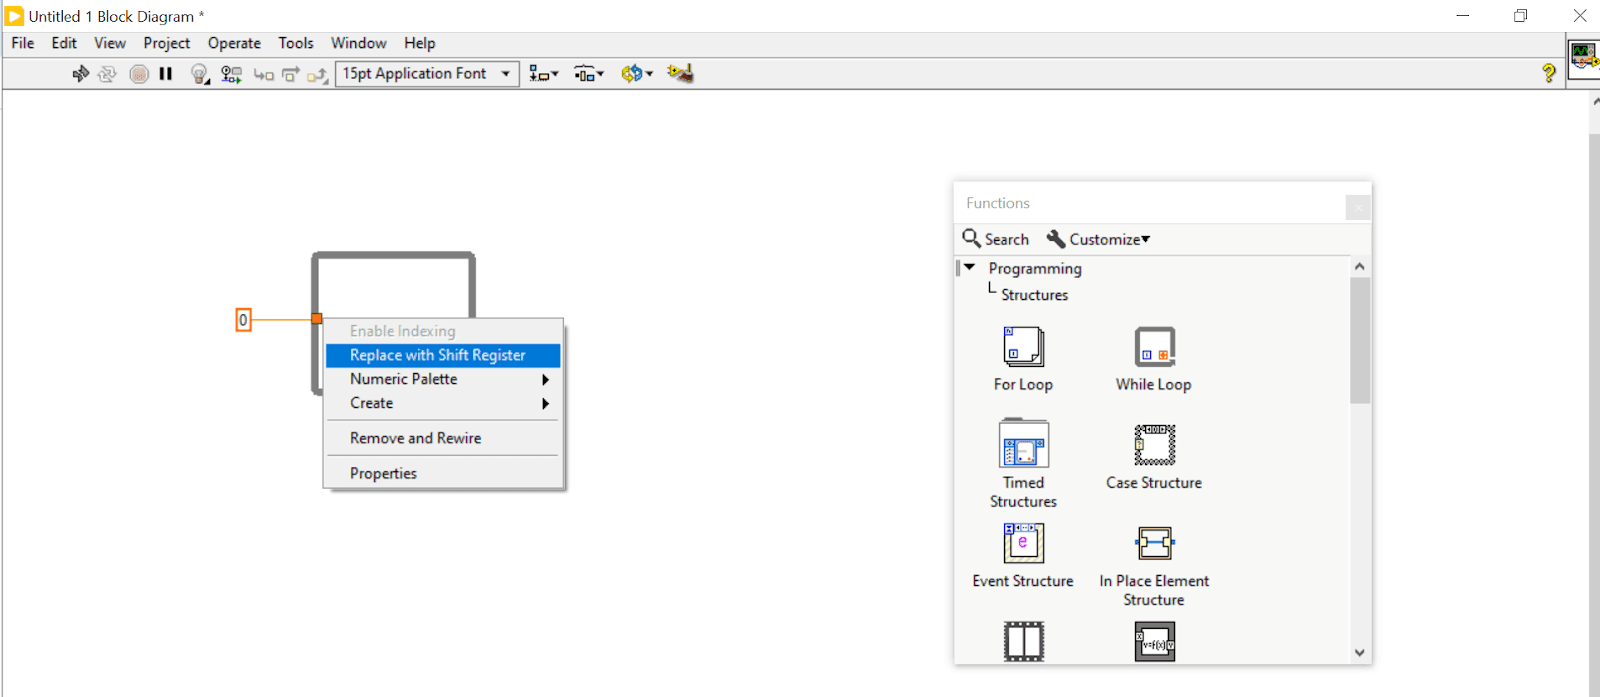The height and width of the screenshot is (697, 1600).
Task: Open the Distribute Objects dropdown
Action: coord(588,74)
